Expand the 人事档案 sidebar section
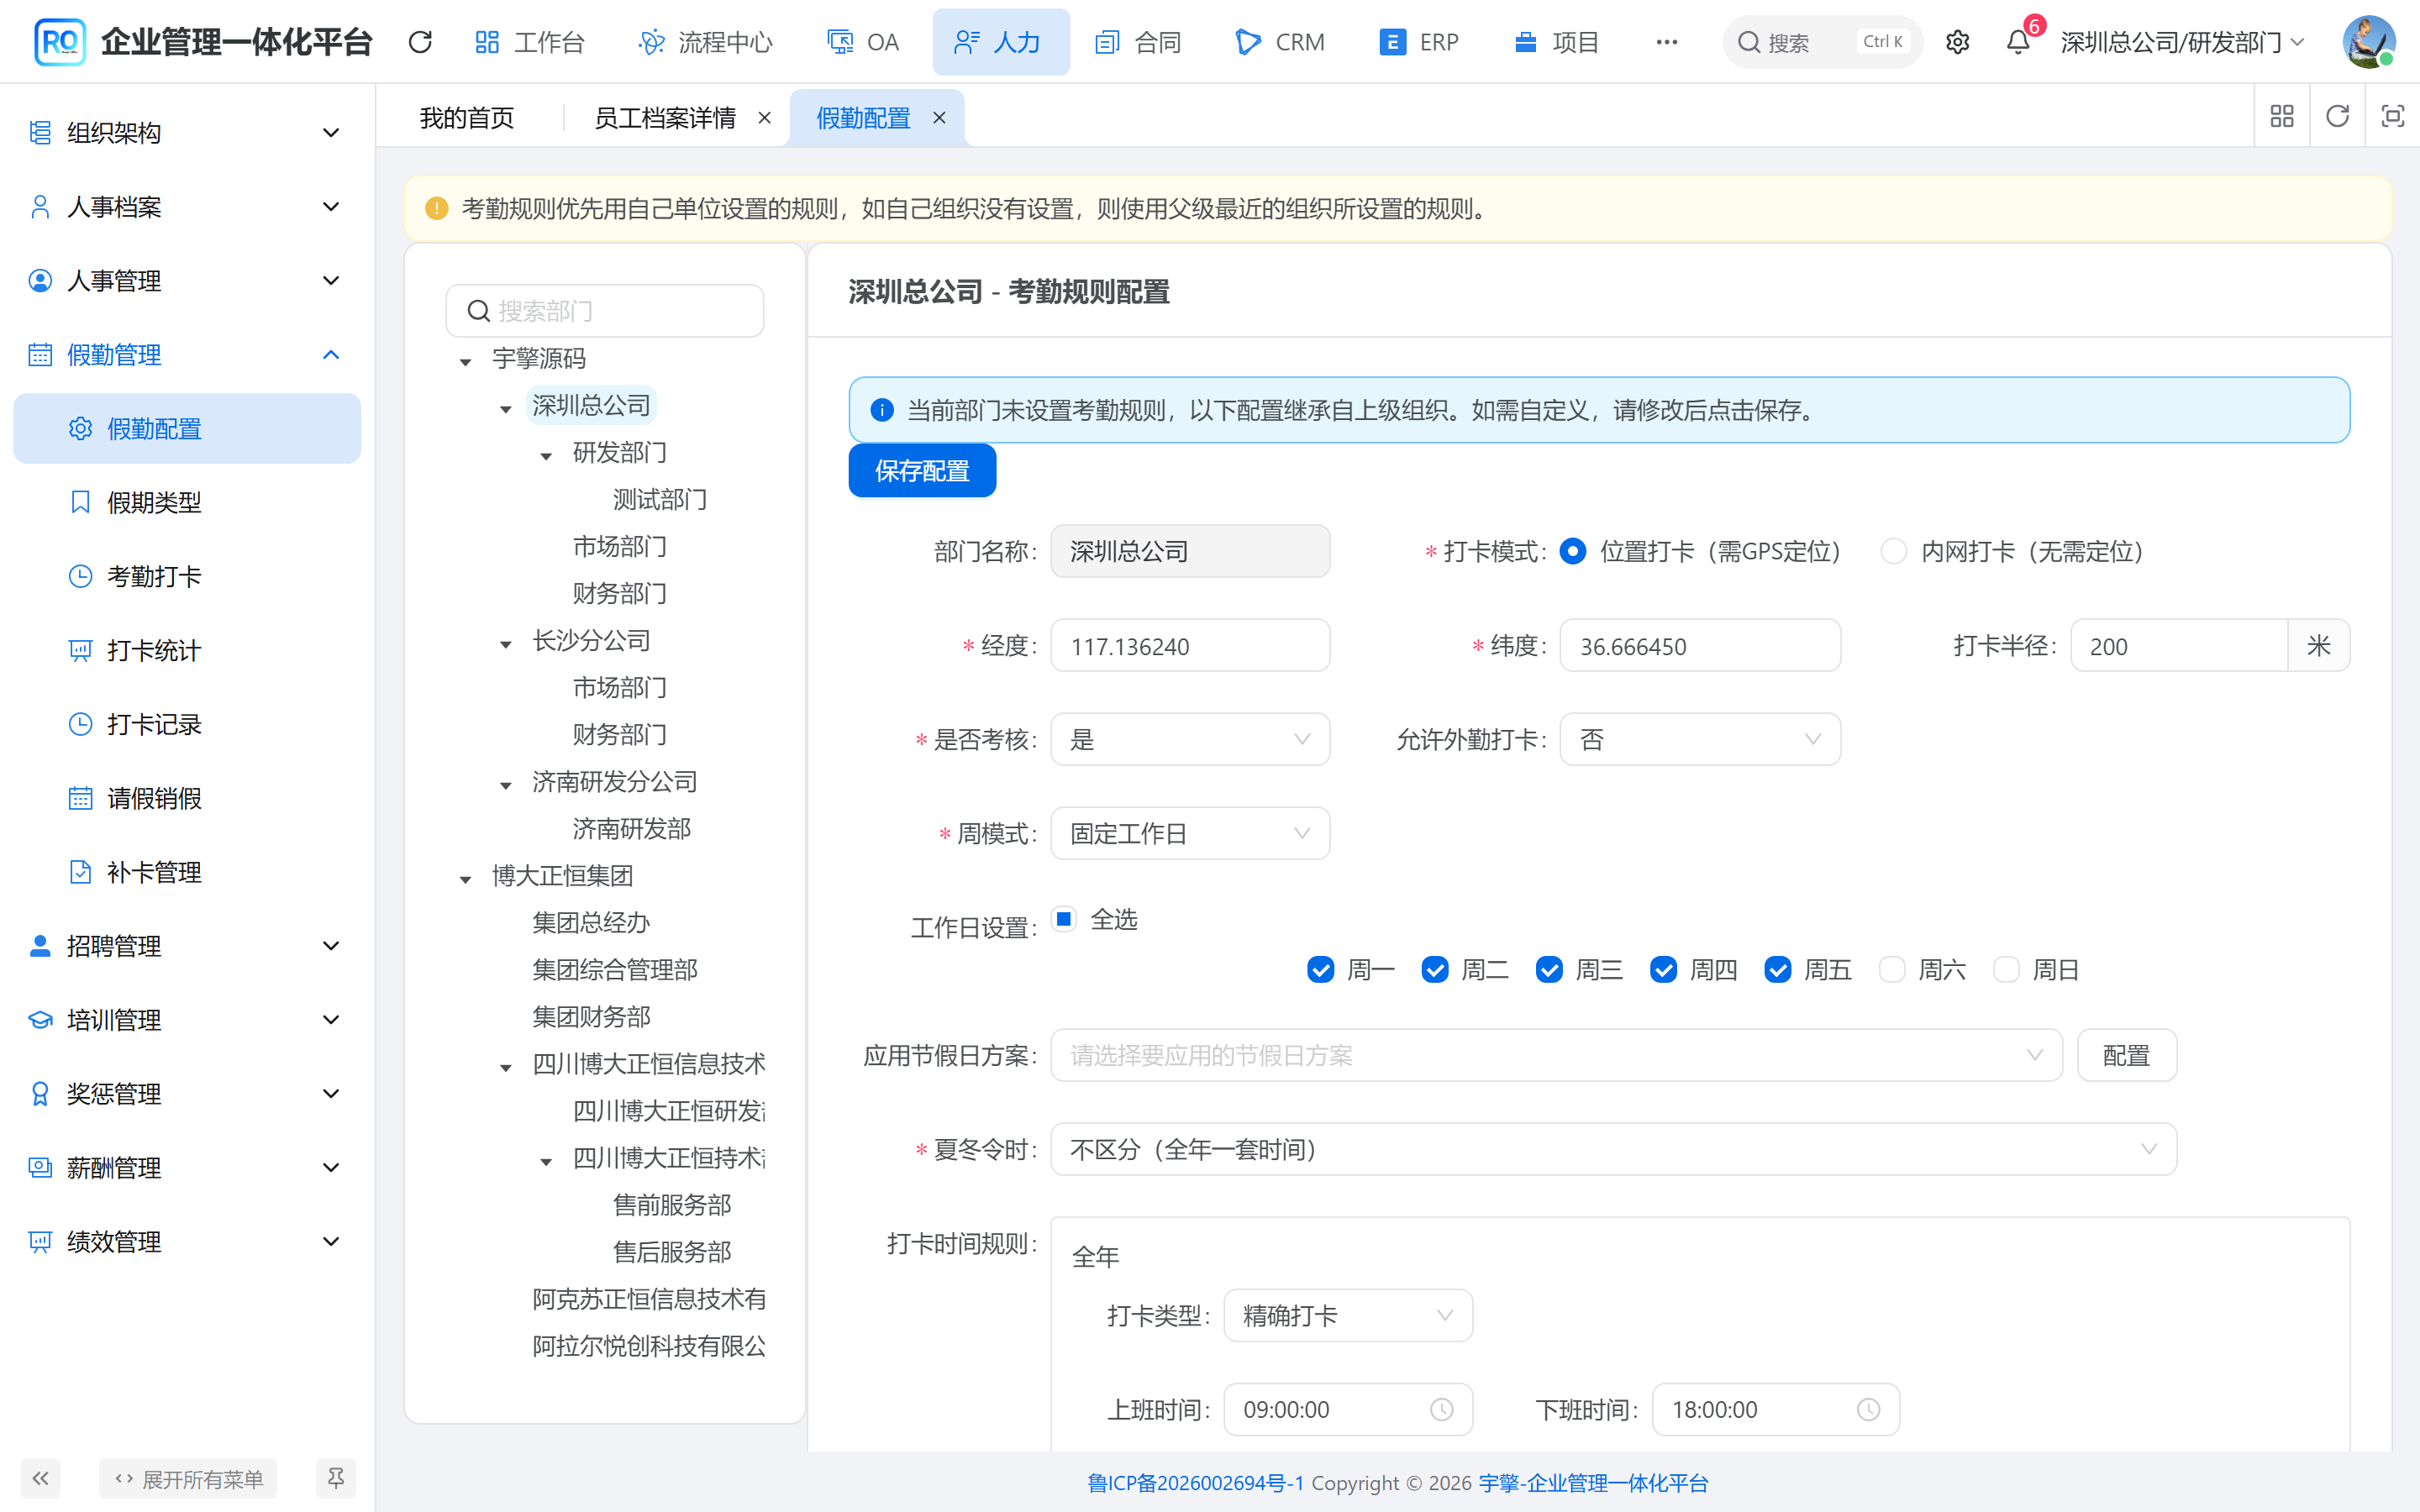Viewport: 2420px width, 1512px height. coord(187,206)
